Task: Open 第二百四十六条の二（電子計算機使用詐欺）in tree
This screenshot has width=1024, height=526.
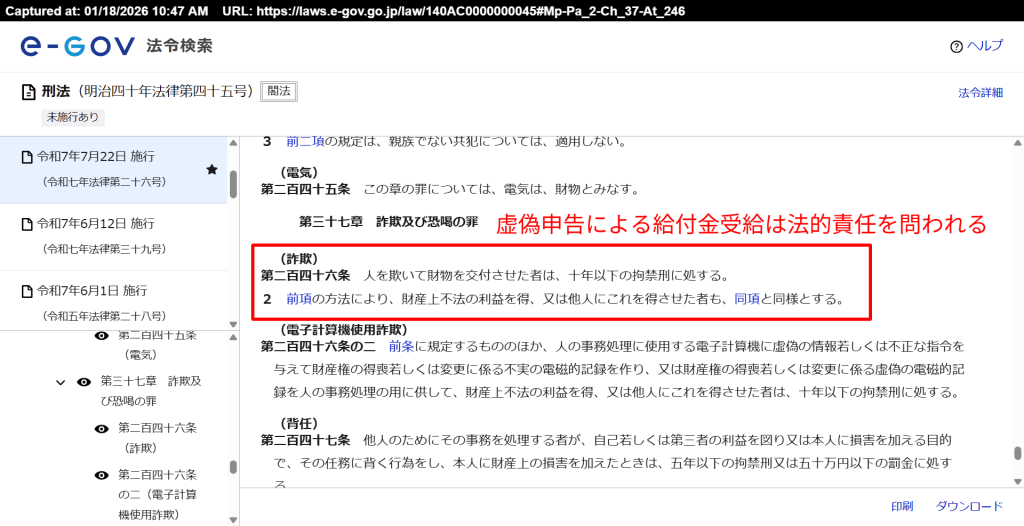Action: pyautogui.click(x=157, y=495)
